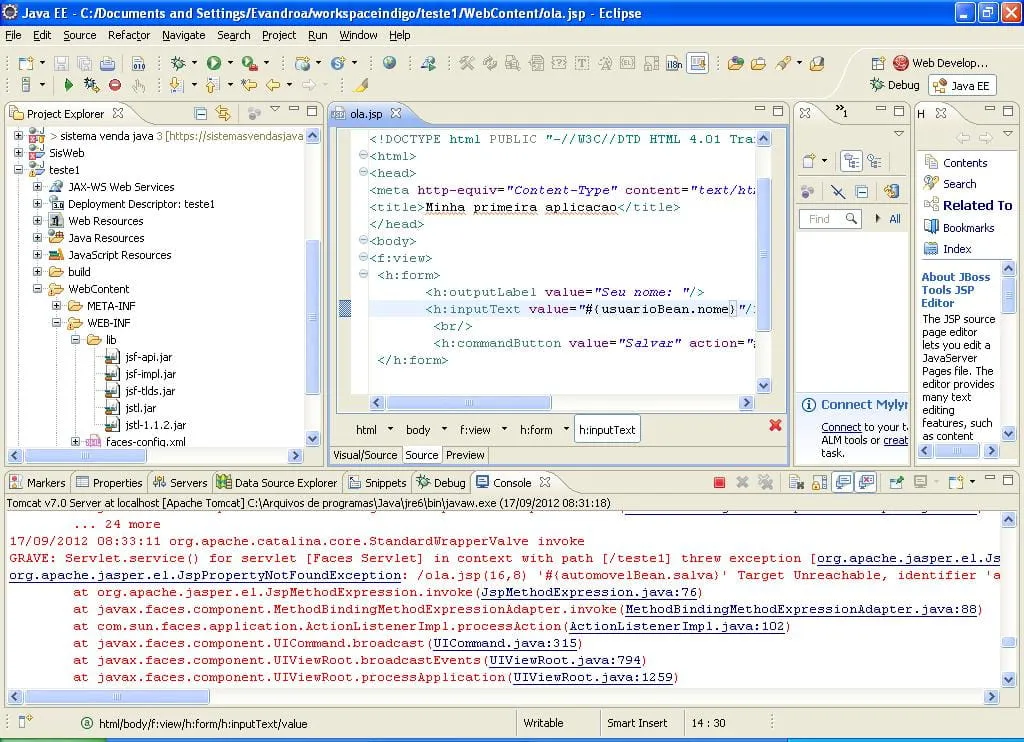The image size is (1024, 742).
Task: Toggle Link with Editor in Project Explorer
Action: pyautogui.click(x=223, y=114)
